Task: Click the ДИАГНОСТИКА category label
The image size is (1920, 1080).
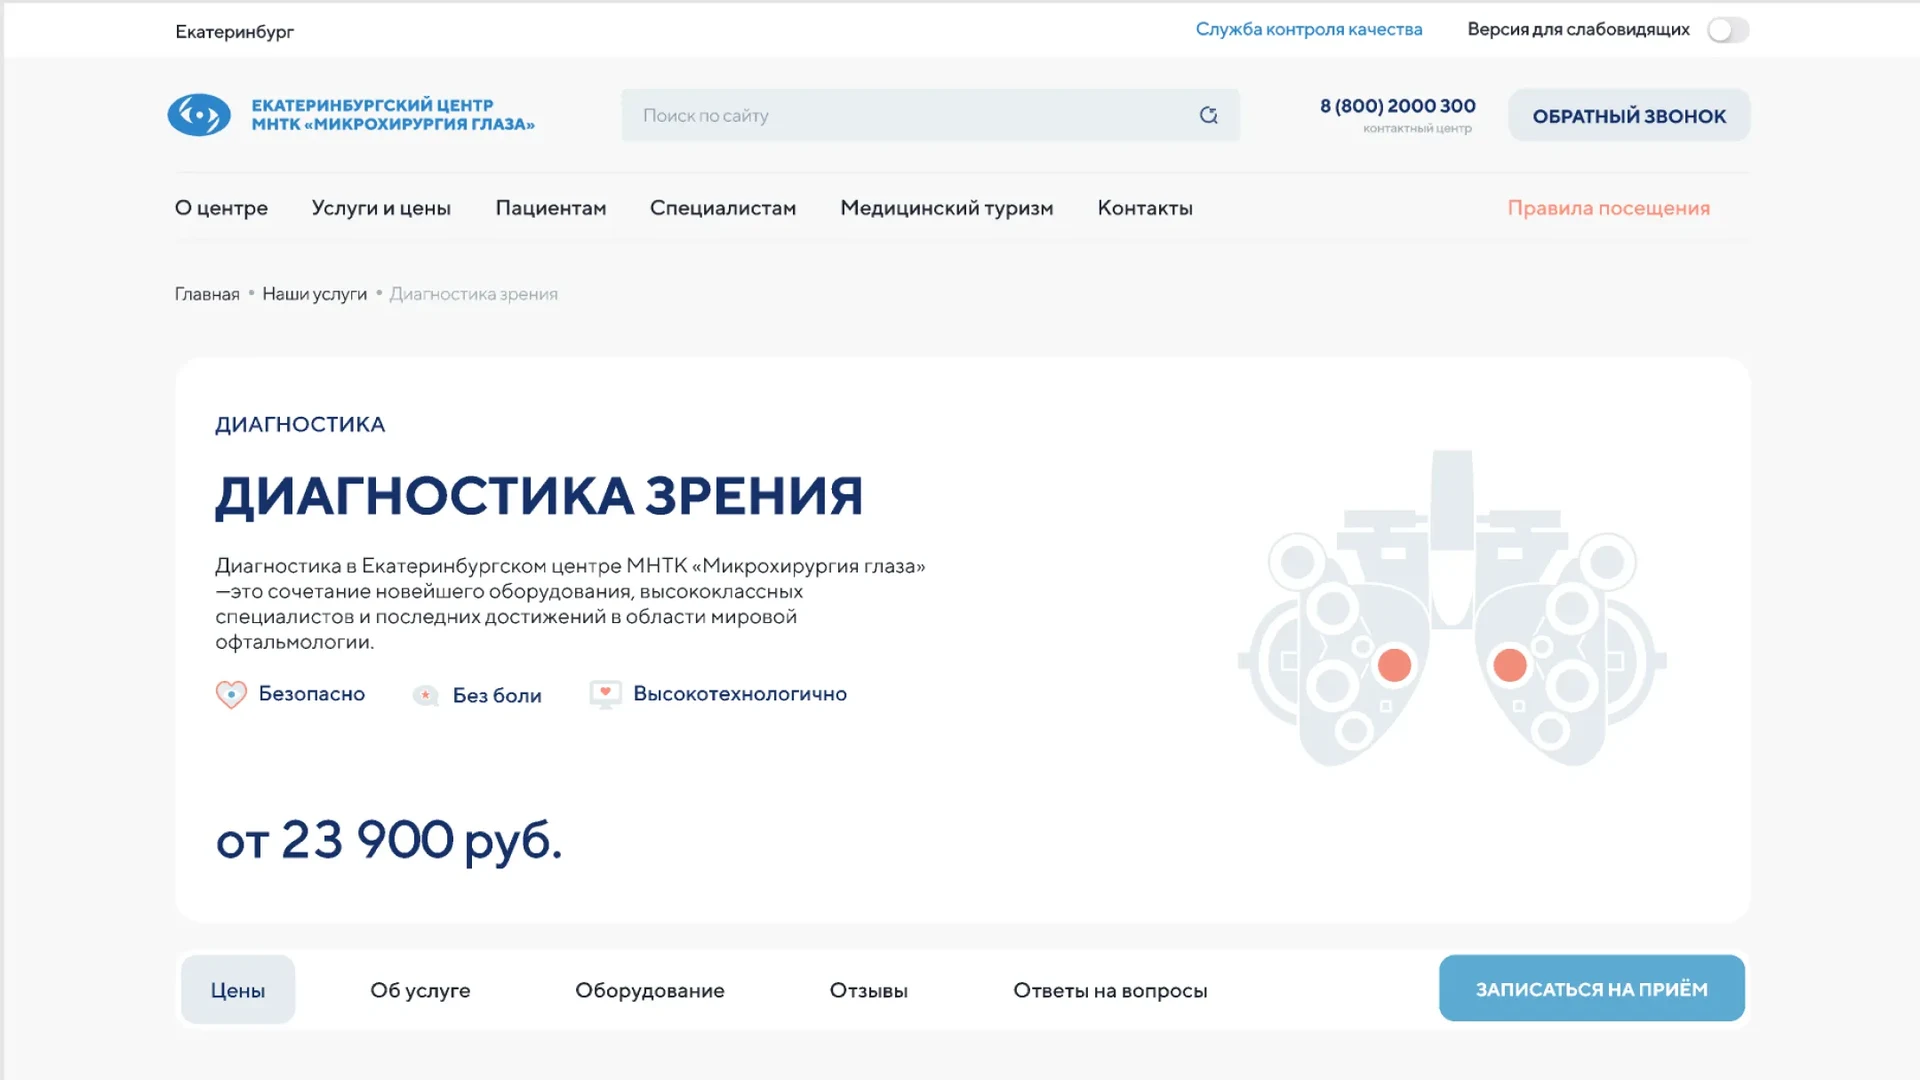Action: (300, 424)
